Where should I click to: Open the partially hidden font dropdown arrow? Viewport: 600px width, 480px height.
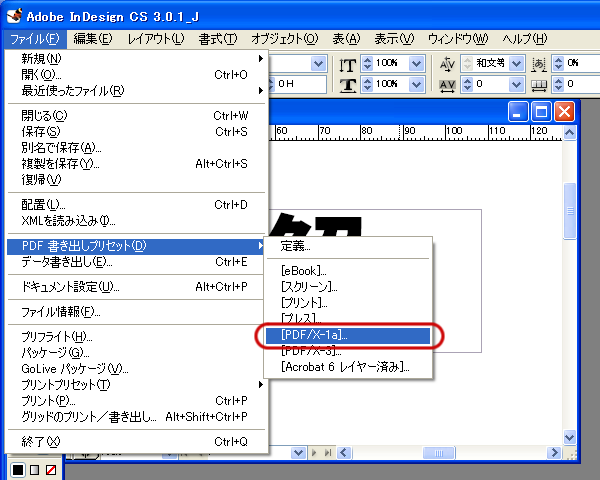(x=318, y=64)
